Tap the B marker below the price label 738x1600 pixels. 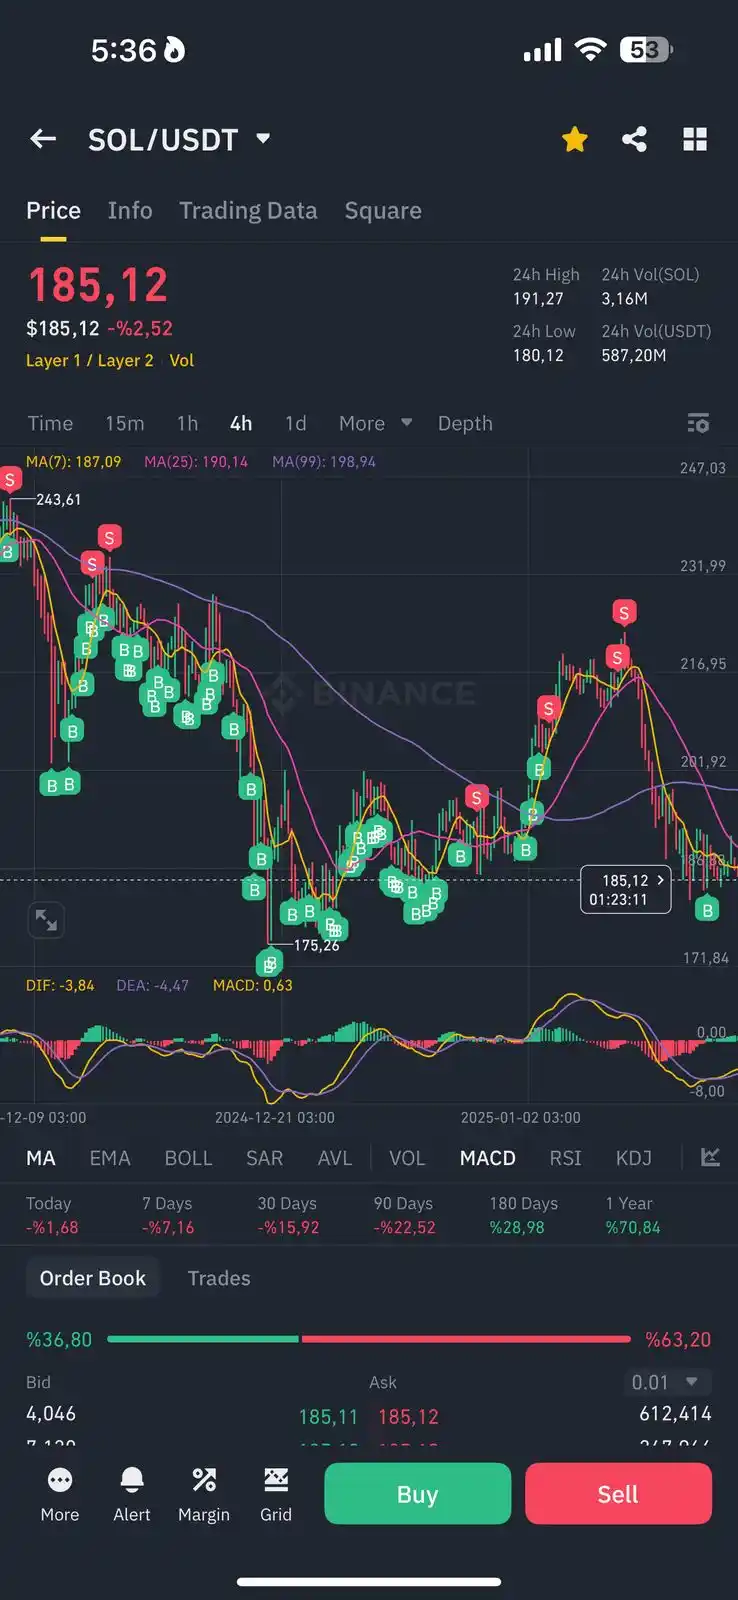pyautogui.click(x=707, y=909)
